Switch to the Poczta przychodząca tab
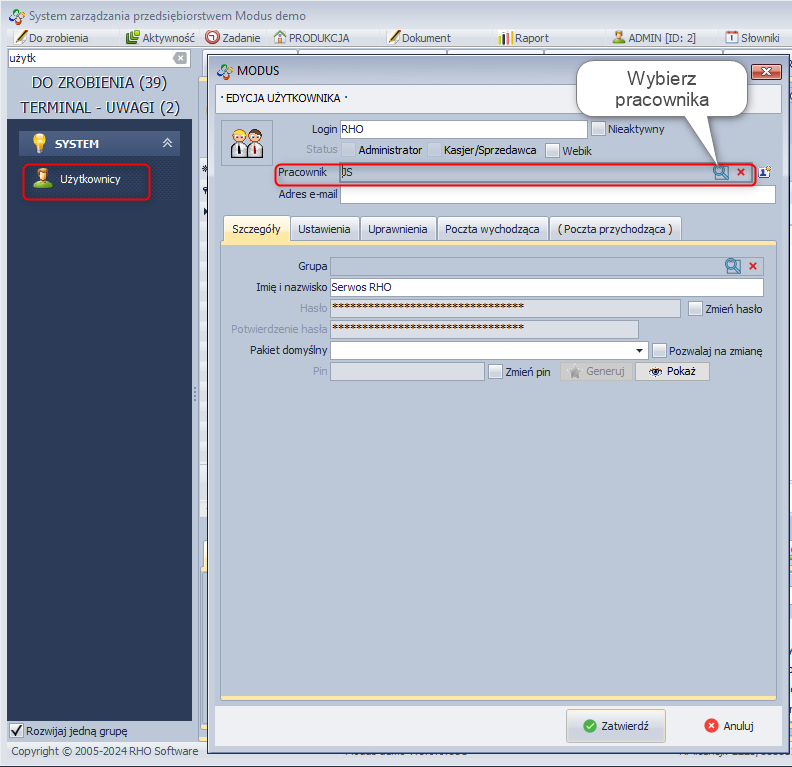792x767 pixels. point(615,229)
